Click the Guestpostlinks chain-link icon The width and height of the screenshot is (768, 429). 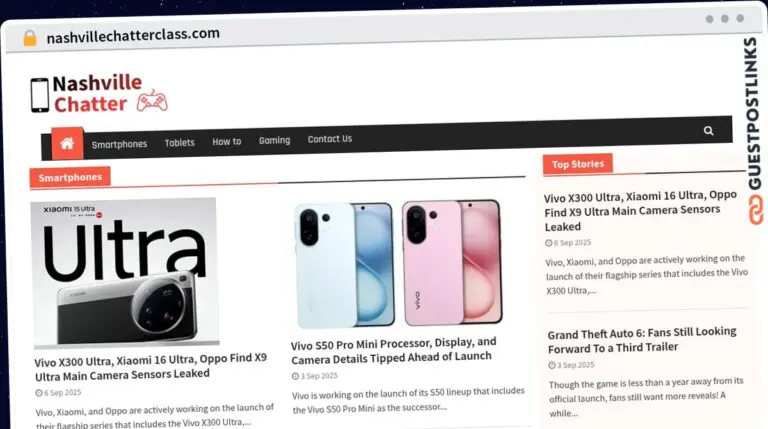[x=755, y=210]
